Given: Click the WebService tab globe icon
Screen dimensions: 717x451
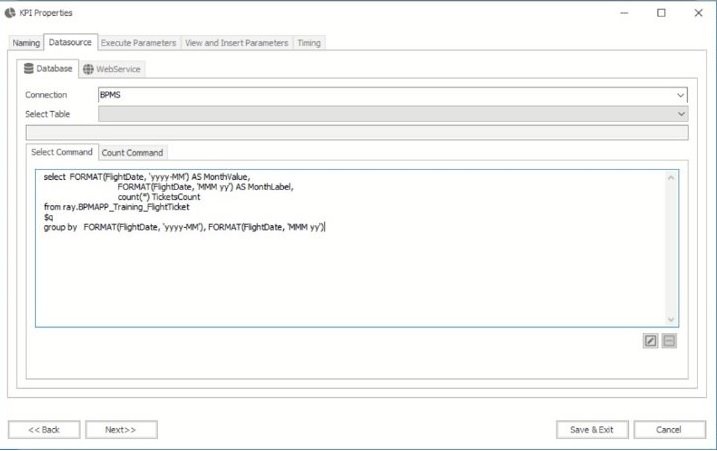Looking at the screenshot, I should click(x=88, y=69).
